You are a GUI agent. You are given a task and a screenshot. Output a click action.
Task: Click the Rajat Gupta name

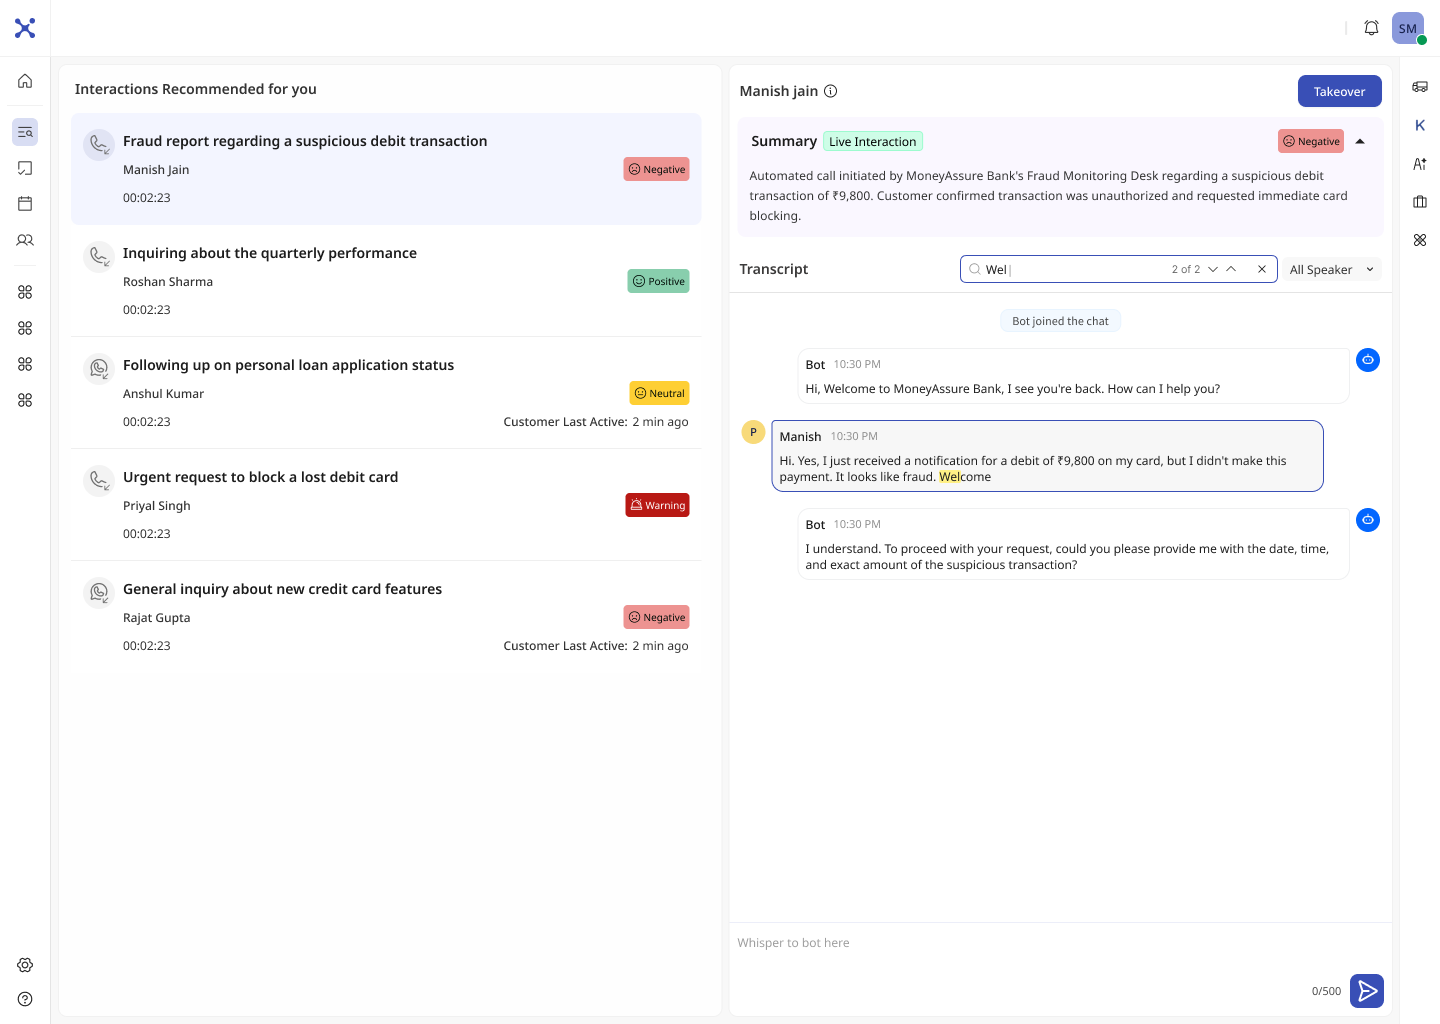click(157, 618)
